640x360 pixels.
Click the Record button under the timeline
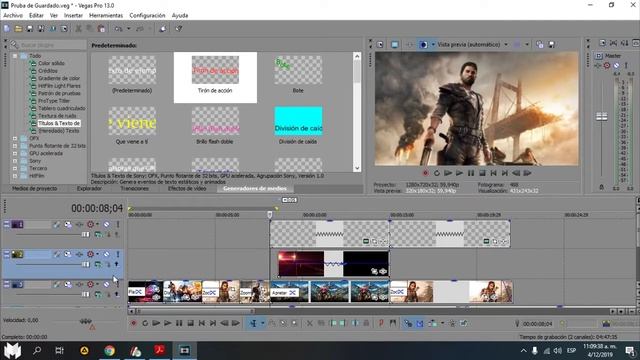tap(133, 323)
